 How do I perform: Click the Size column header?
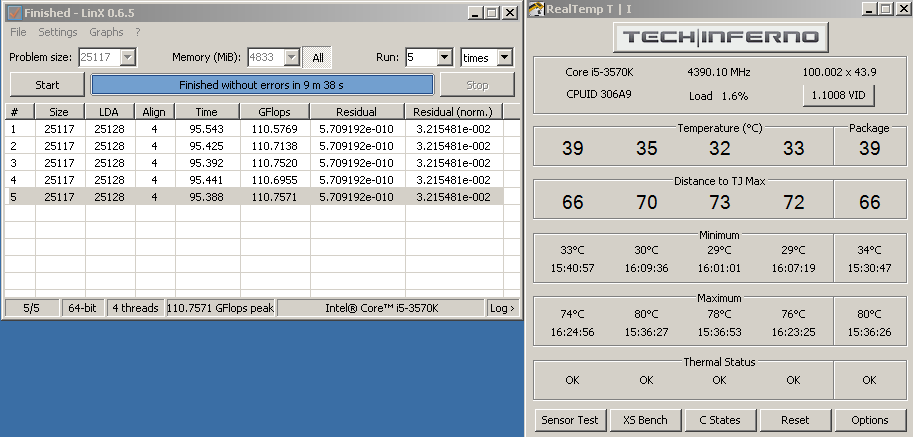pyautogui.click(x=59, y=112)
